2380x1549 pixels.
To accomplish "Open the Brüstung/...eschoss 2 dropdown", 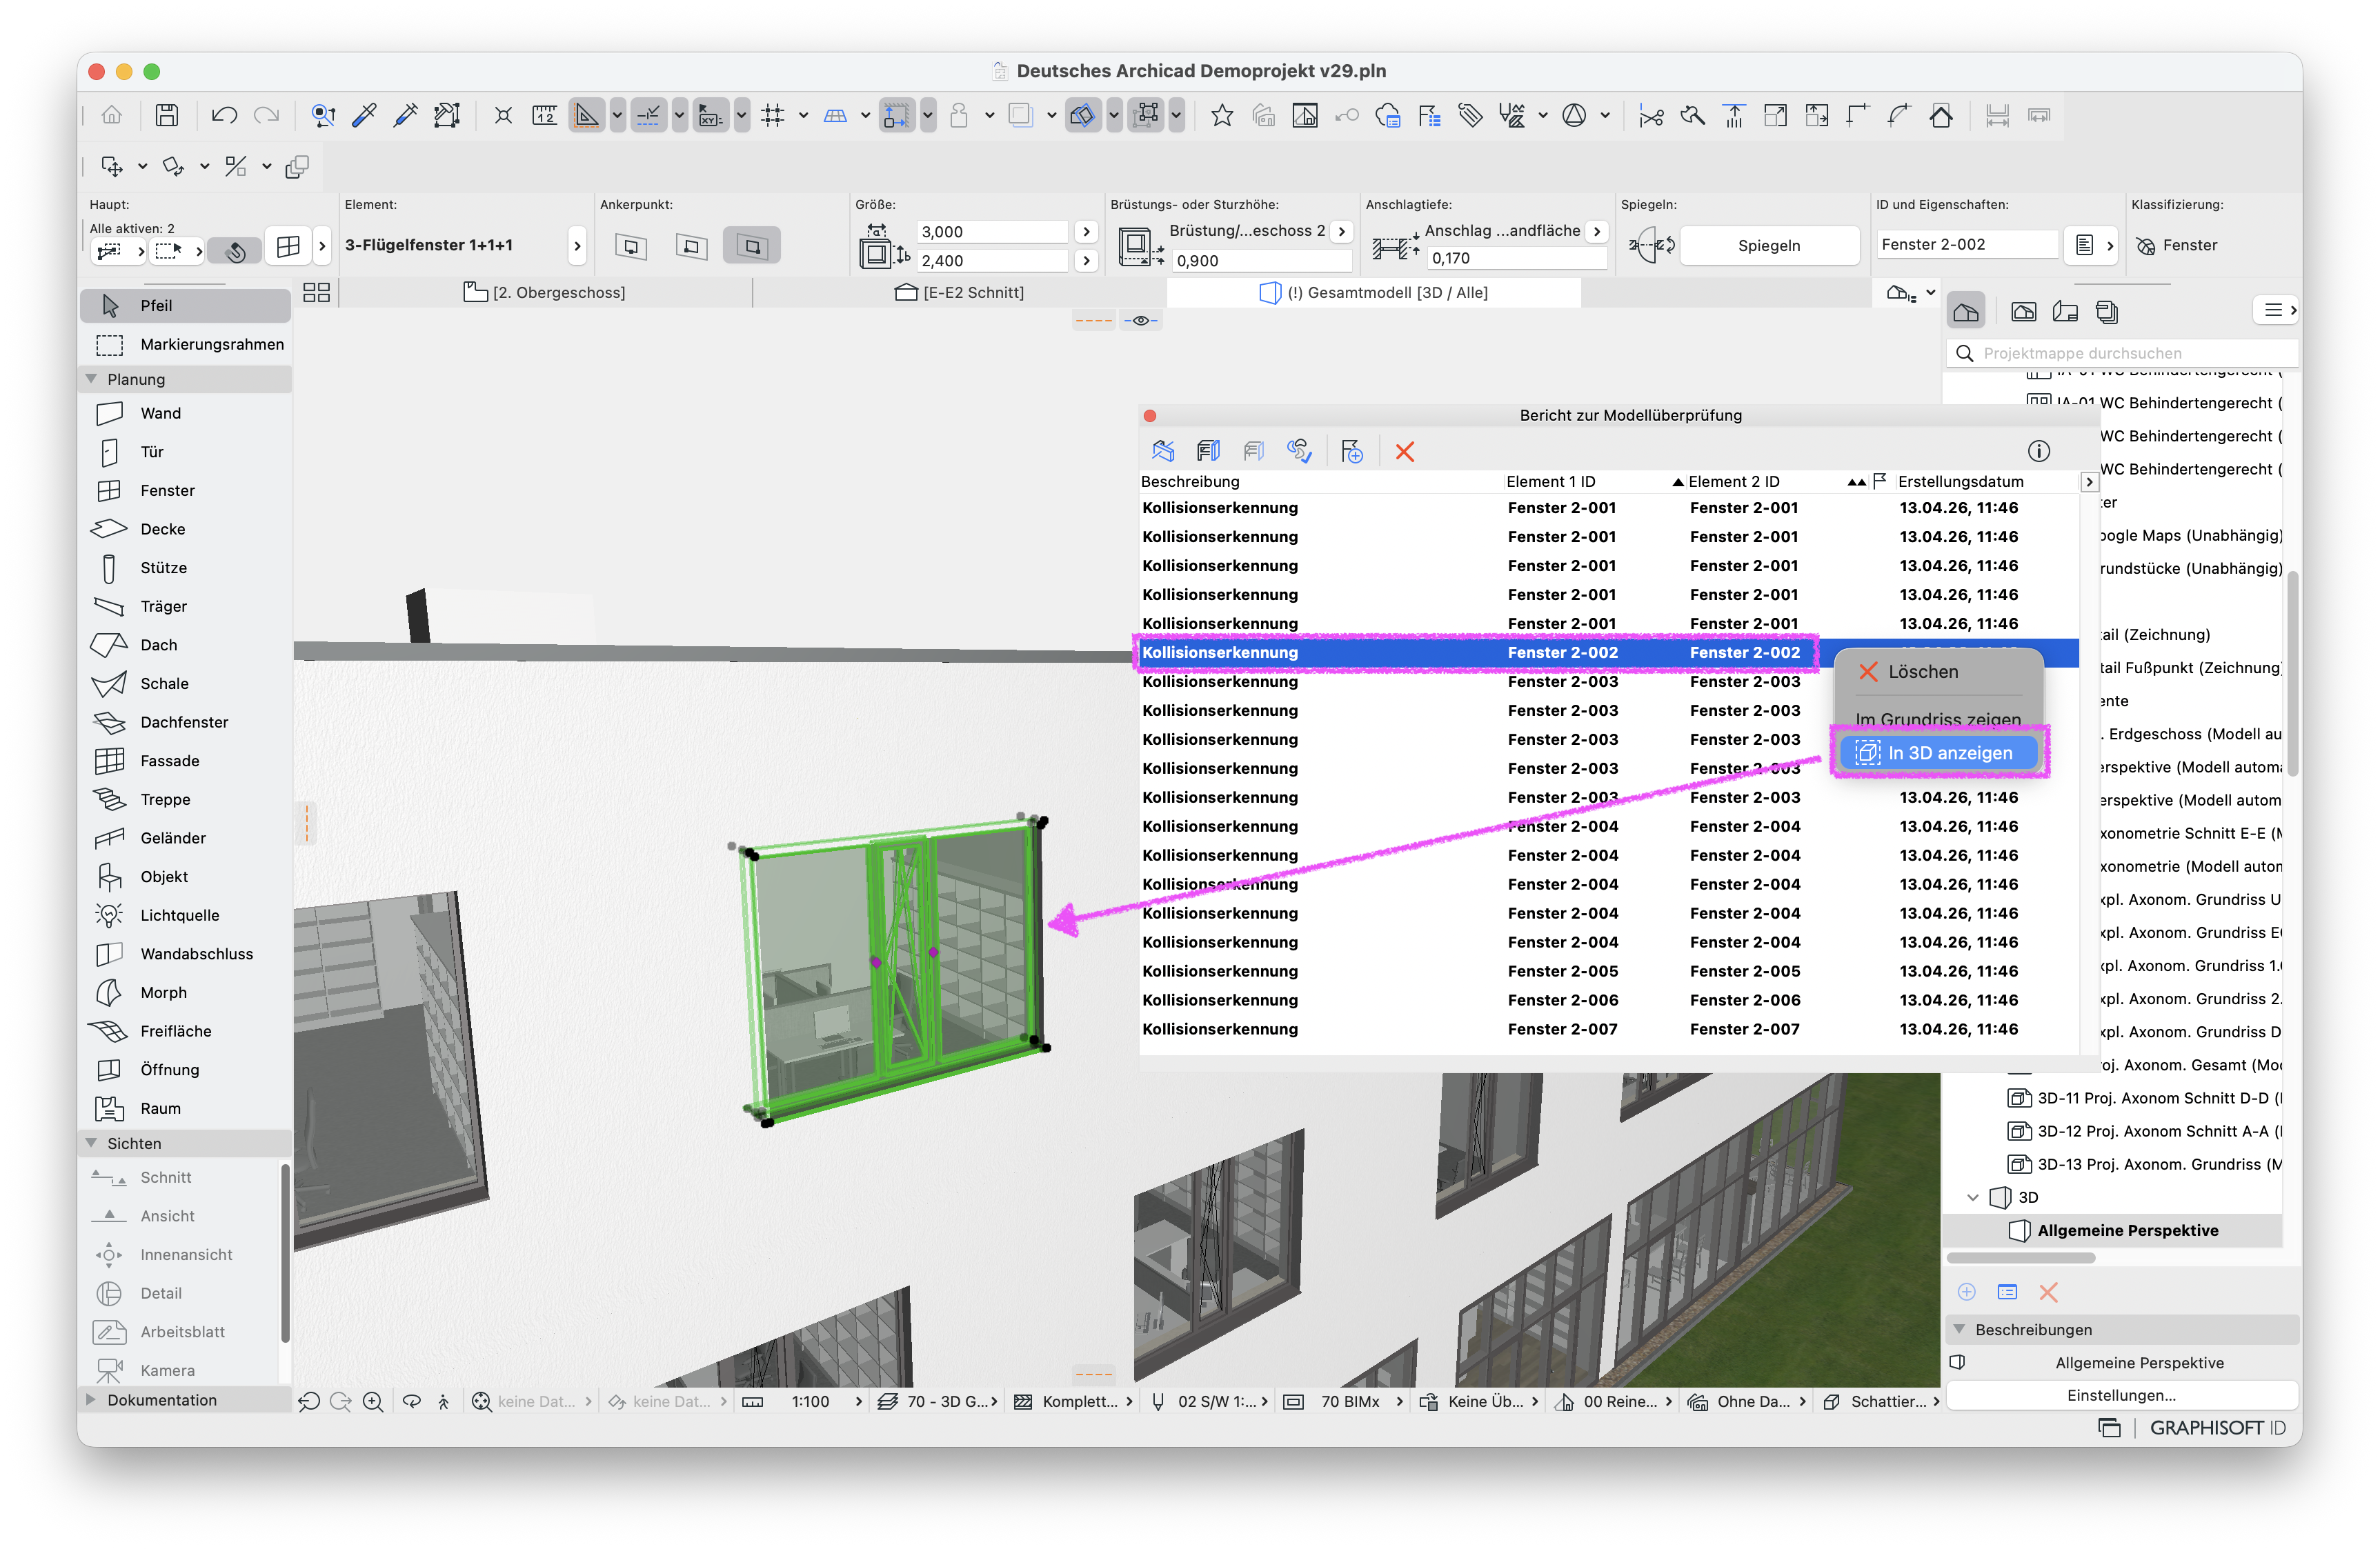I will 1343,231.
